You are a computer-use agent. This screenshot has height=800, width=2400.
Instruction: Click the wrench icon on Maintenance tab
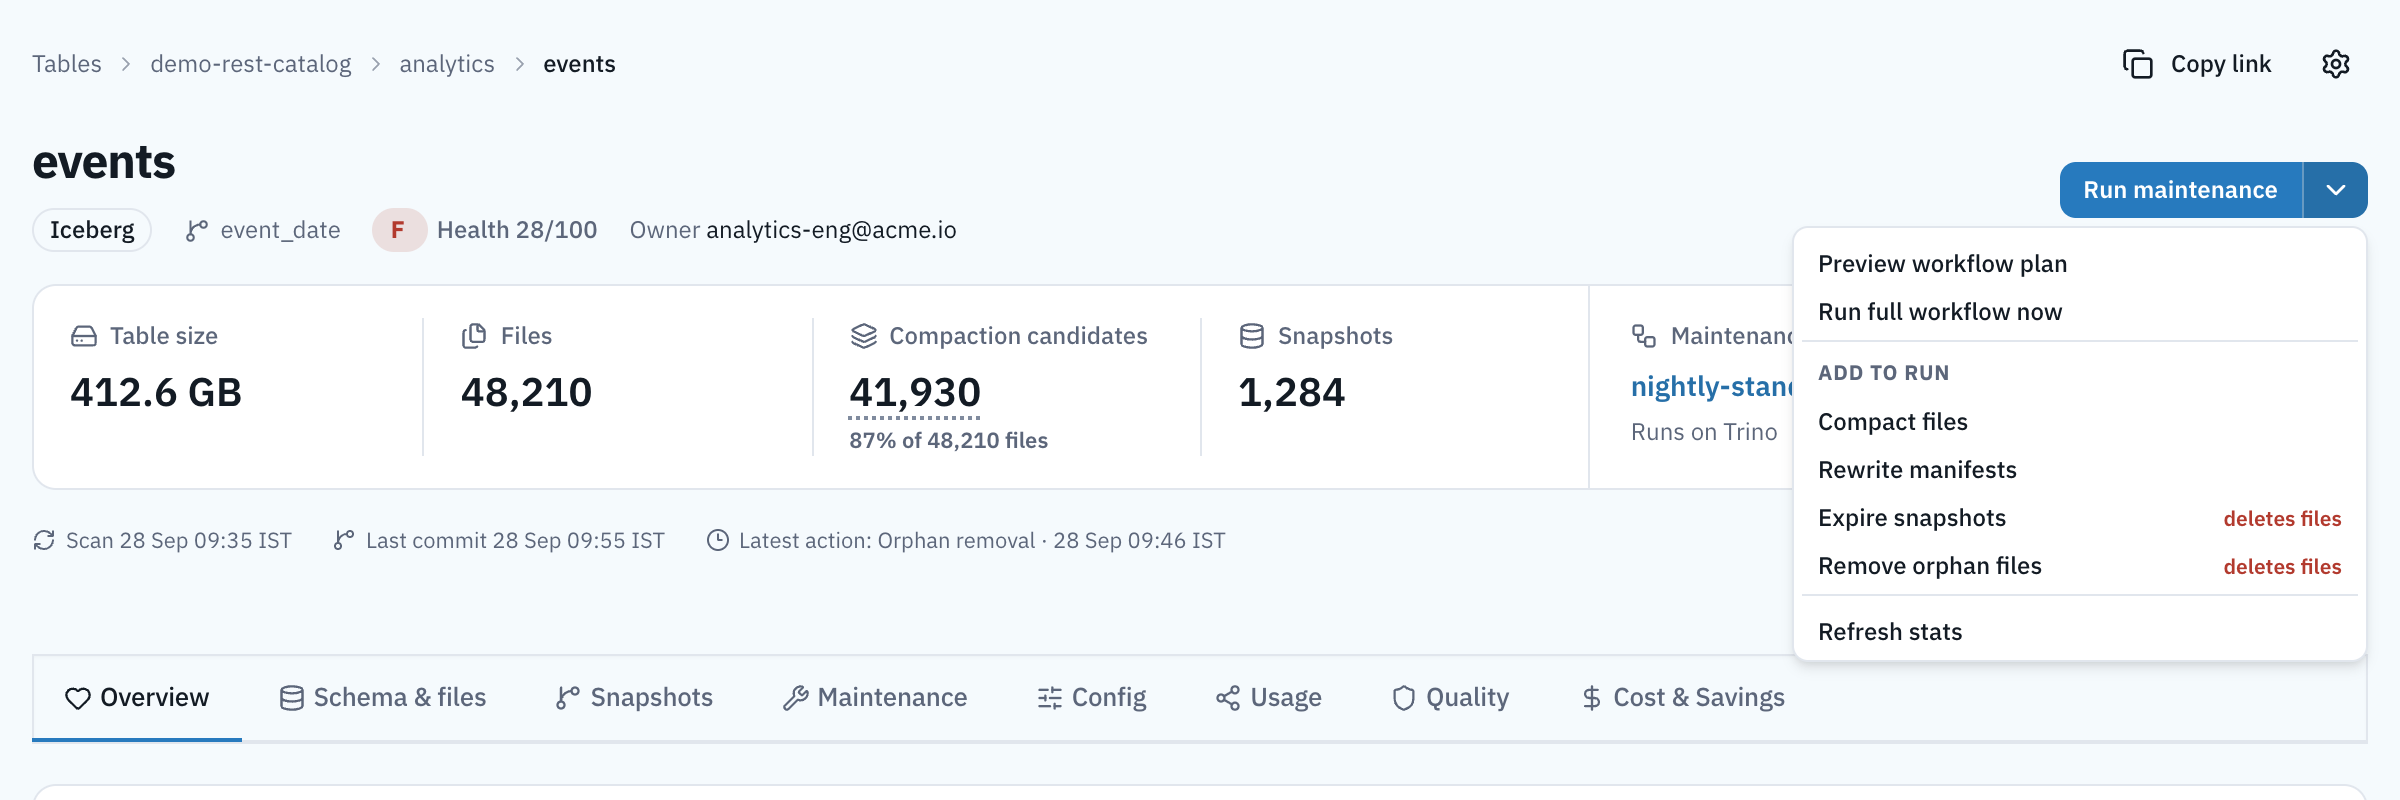coord(795,698)
